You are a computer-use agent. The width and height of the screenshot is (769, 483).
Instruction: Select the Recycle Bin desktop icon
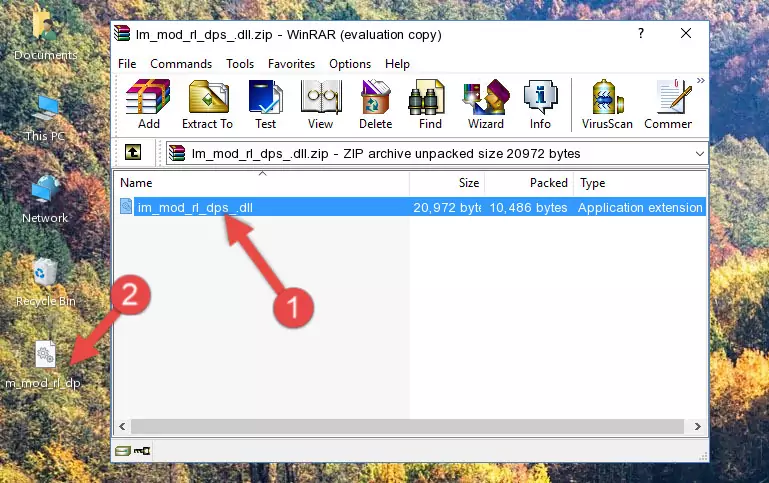[46, 283]
